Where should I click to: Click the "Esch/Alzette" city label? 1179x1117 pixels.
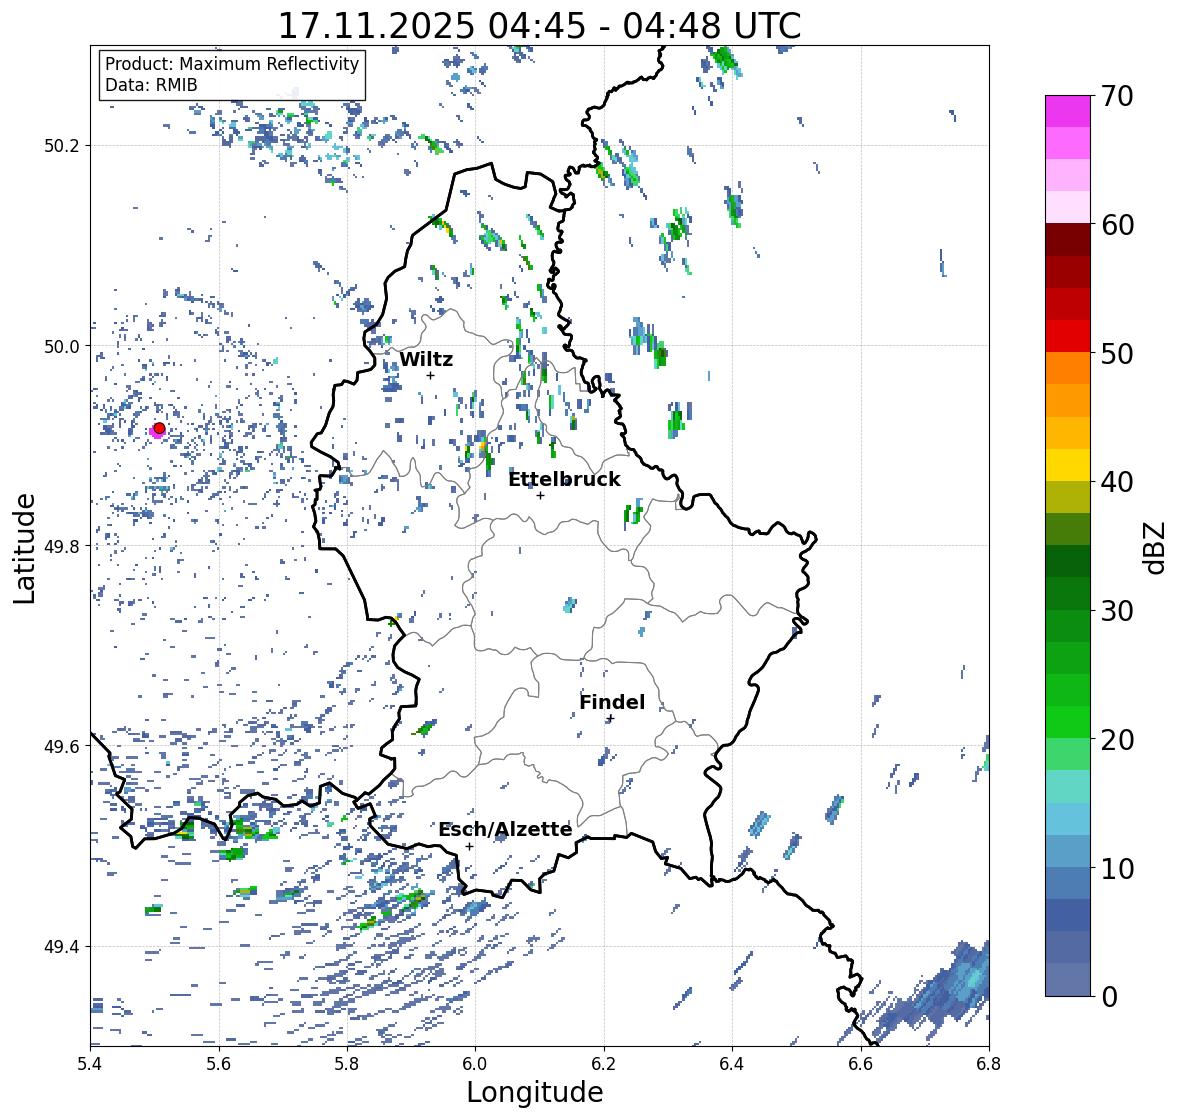(505, 829)
